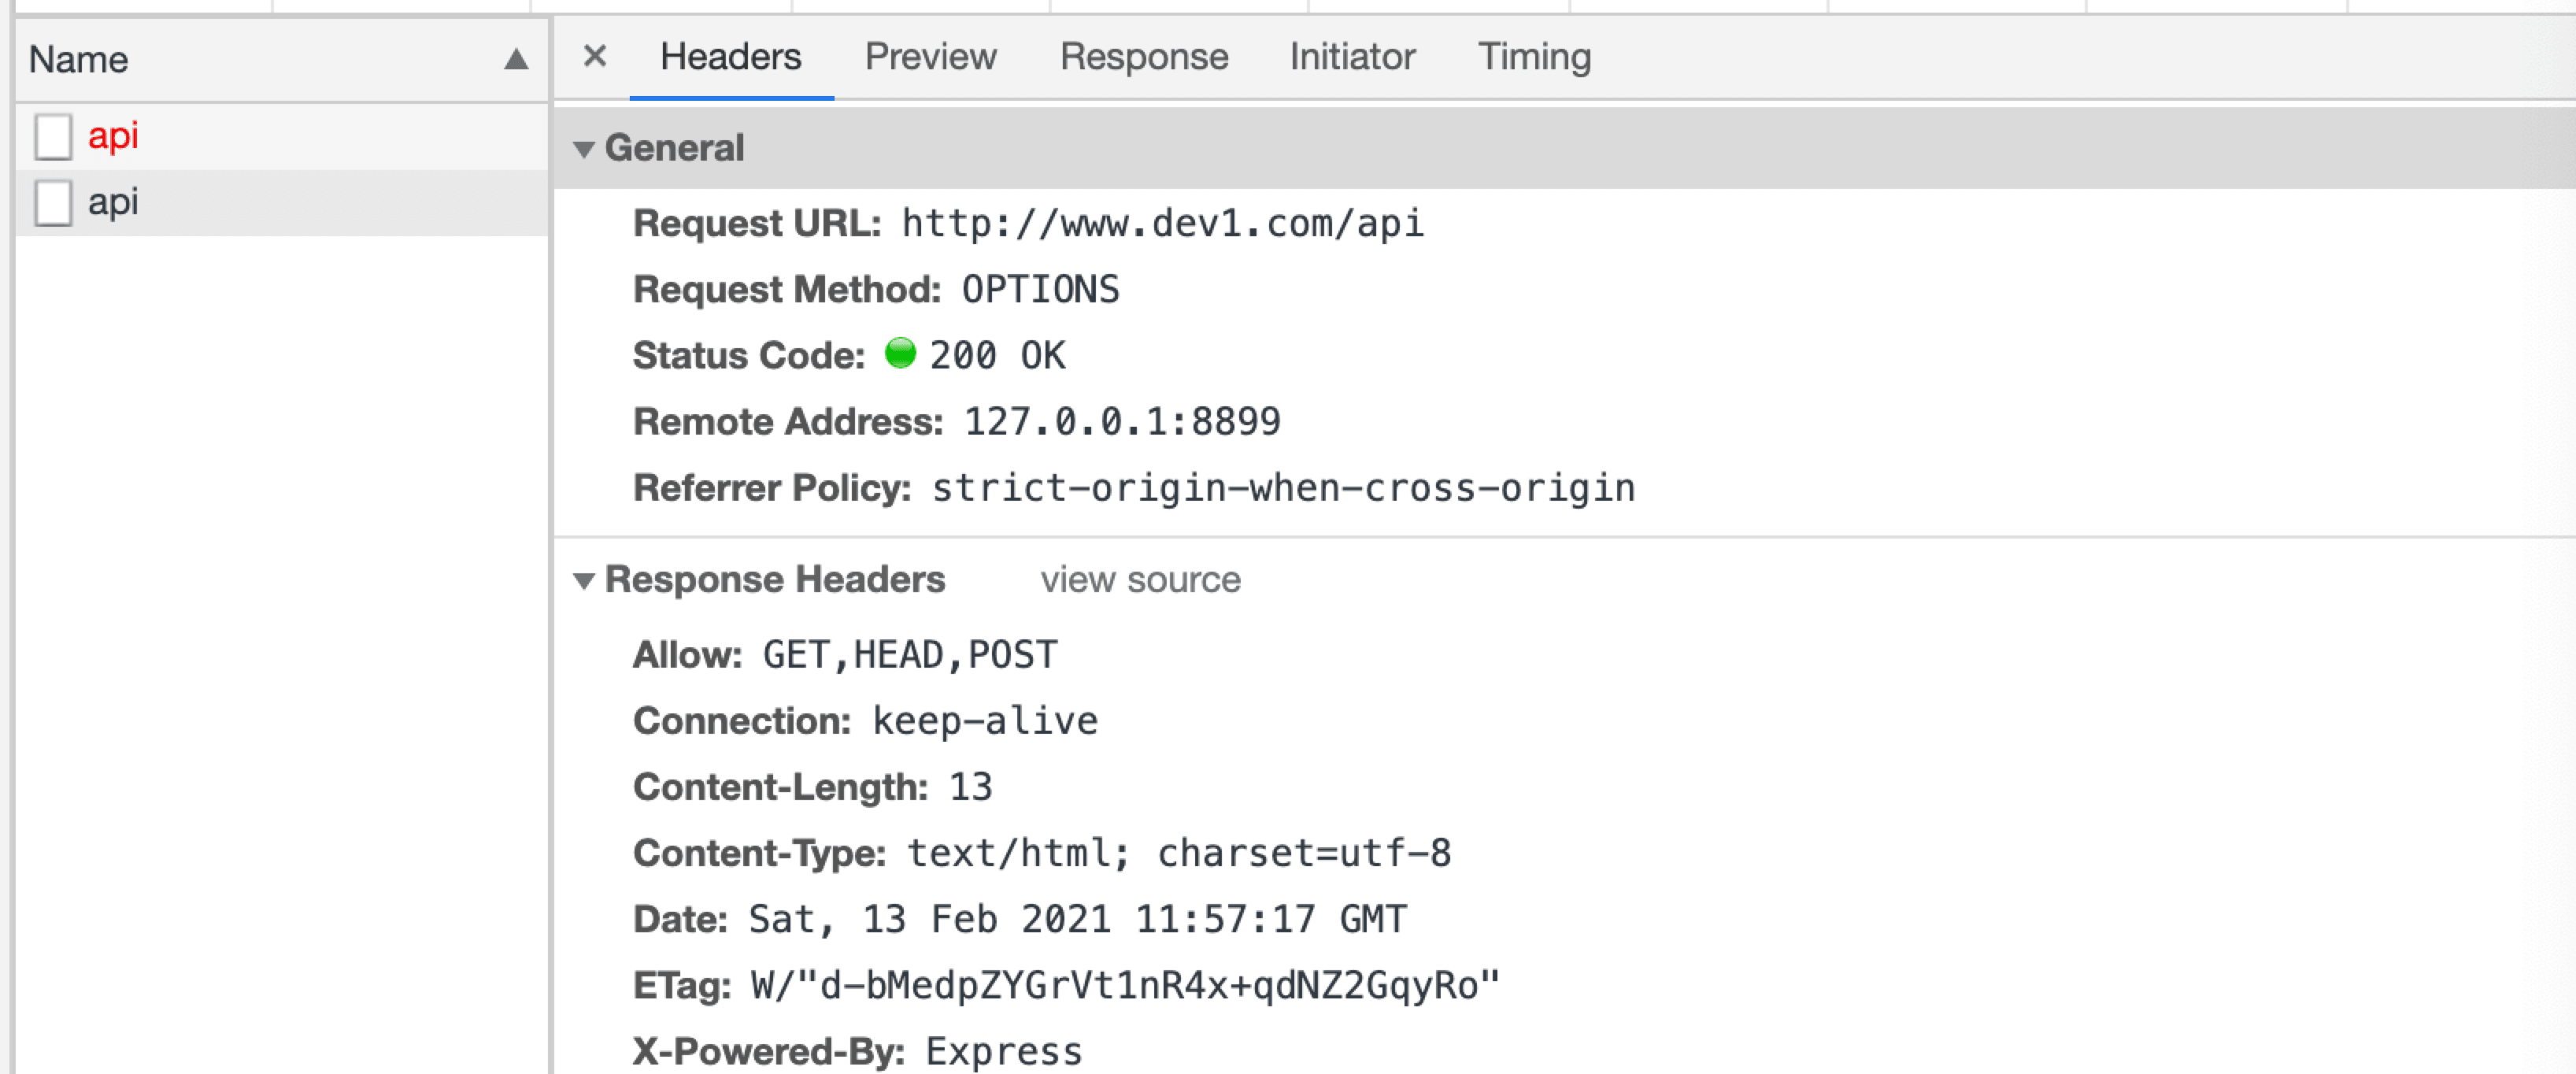Screen dimensions: 2576x1074
Task: Switch to the Initiator tab
Action: [x=1351, y=56]
